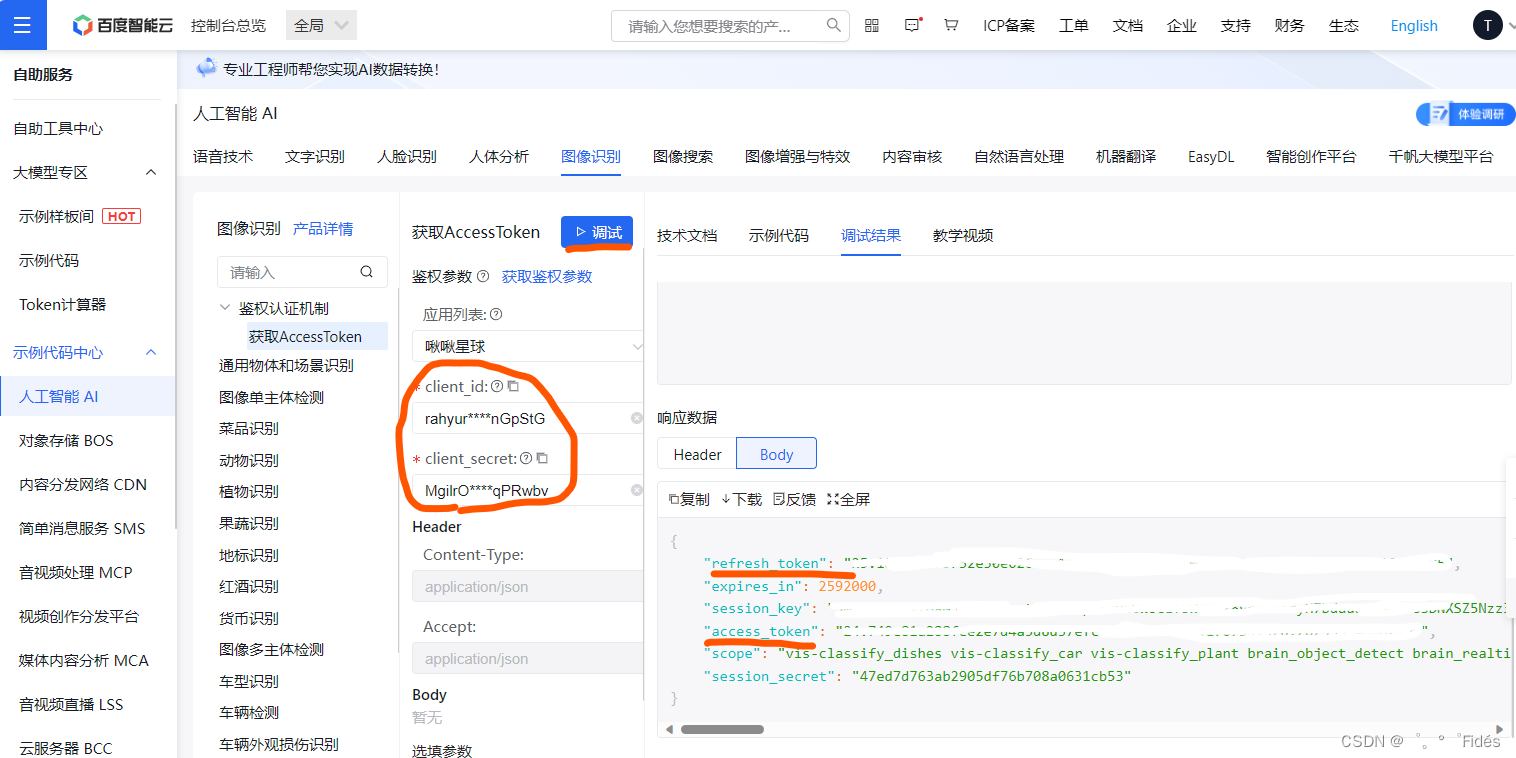Click the cloud icon in the banner

pos(206,68)
